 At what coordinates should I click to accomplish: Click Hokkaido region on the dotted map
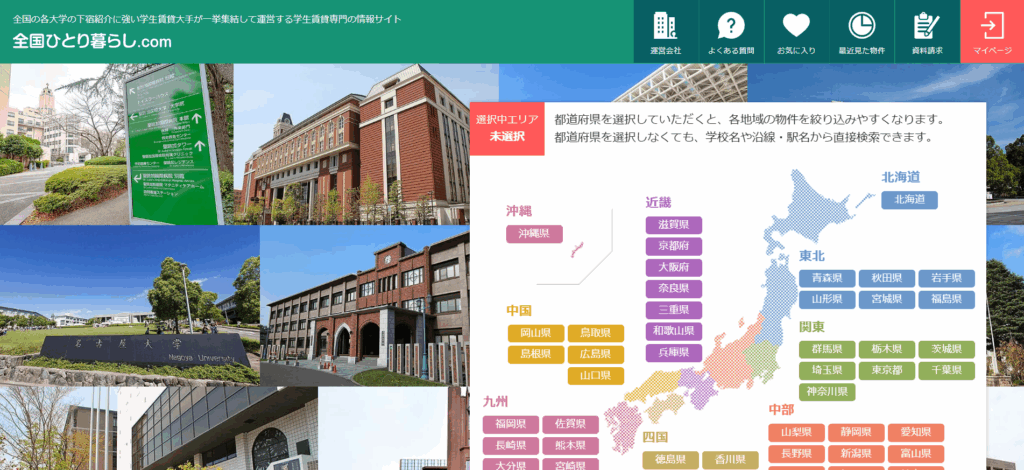click(808, 210)
